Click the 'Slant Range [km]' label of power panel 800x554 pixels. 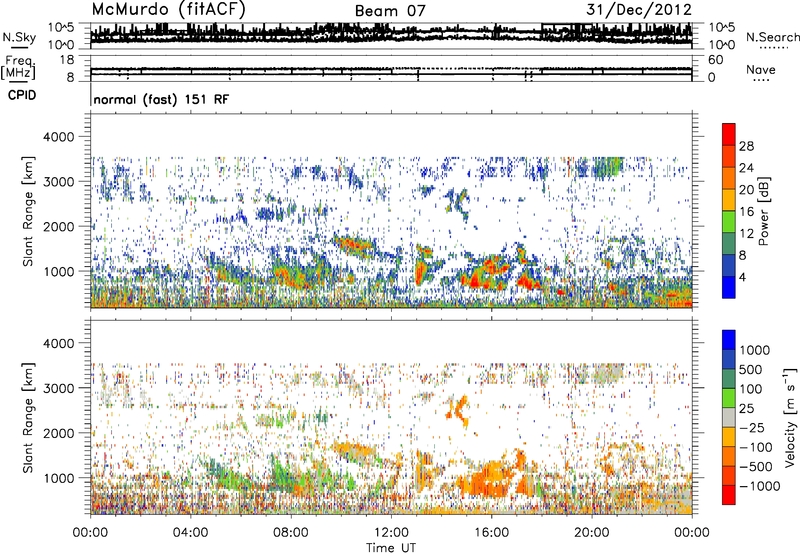click(28, 211)
